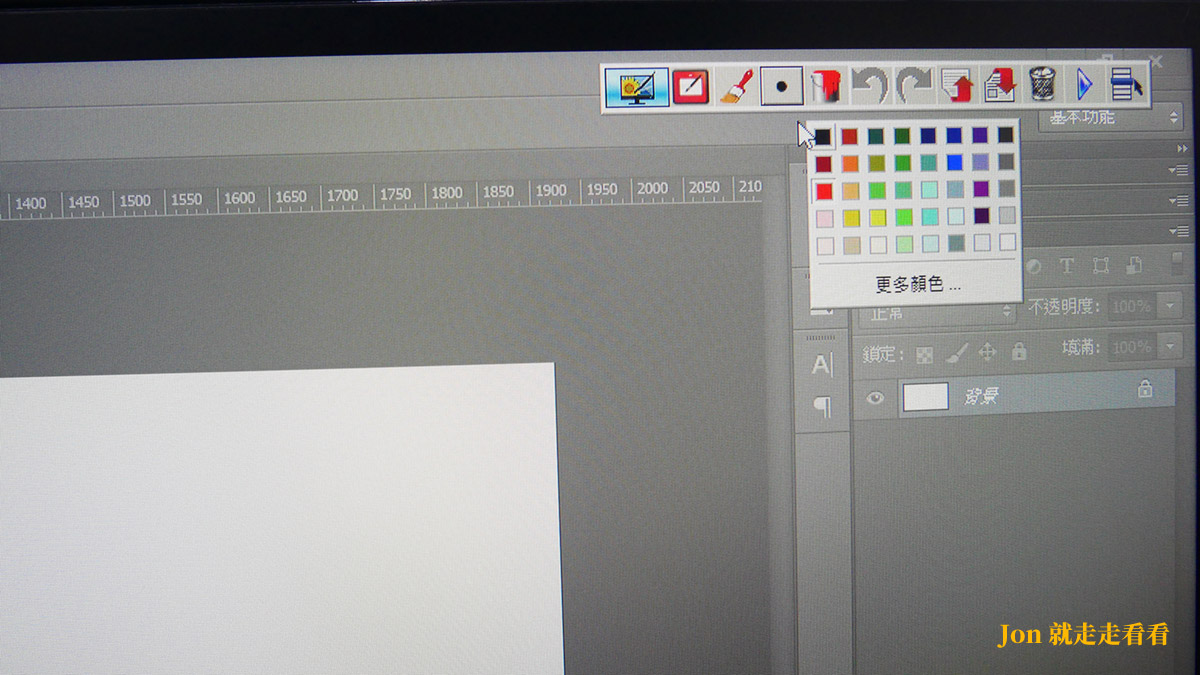Click the lock icon on 背景 layer
The image size is (1200, 675).
[1145, 390]
